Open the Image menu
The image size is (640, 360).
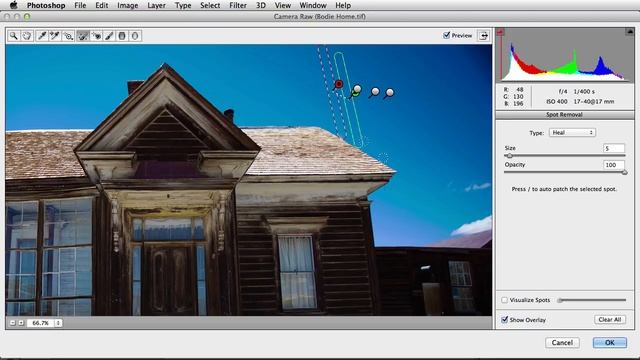[128, 5]
